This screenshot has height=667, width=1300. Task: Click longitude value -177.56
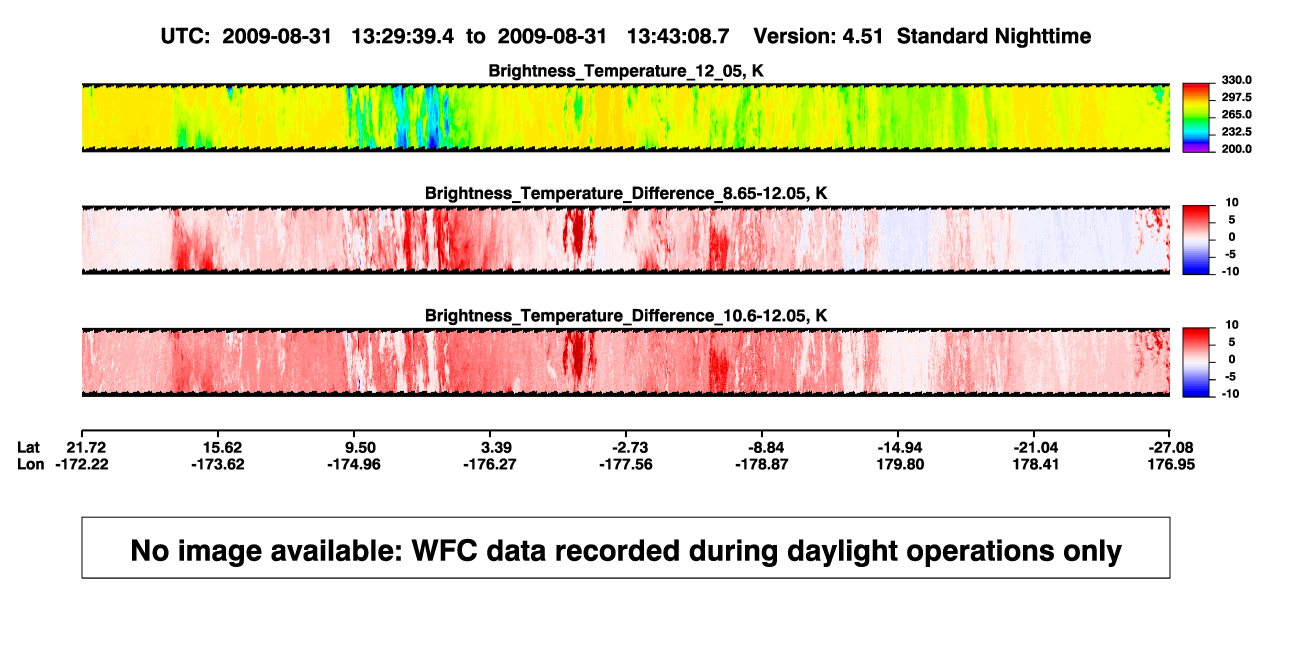626,464
